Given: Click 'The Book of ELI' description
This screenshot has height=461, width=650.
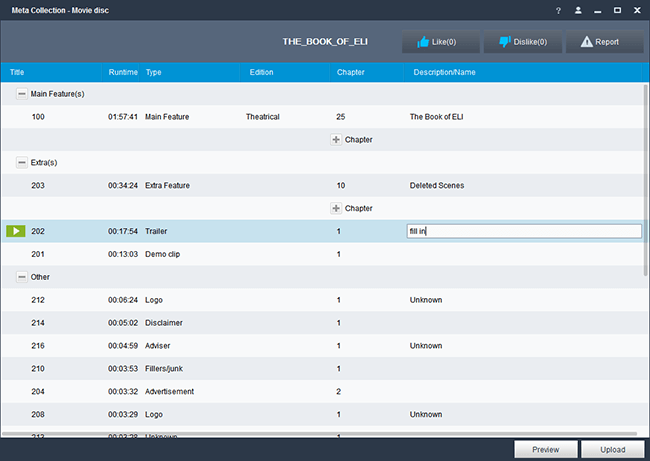Looking at the screenshot, I should click(436, 117).
